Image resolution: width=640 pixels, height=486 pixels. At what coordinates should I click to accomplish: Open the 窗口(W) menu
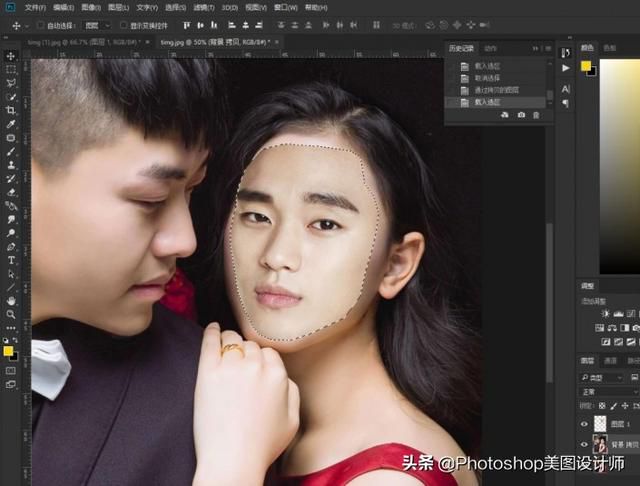click(286, 7)
